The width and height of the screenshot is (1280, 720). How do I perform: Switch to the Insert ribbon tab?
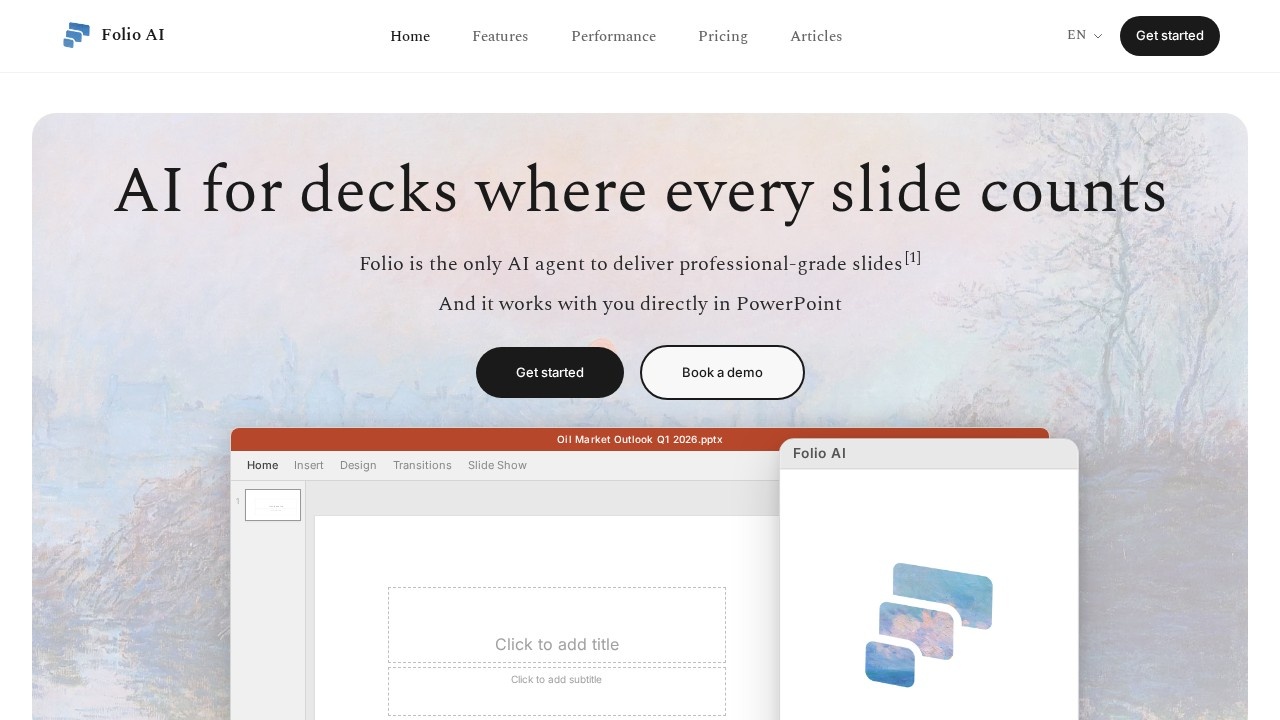[309, 465]
